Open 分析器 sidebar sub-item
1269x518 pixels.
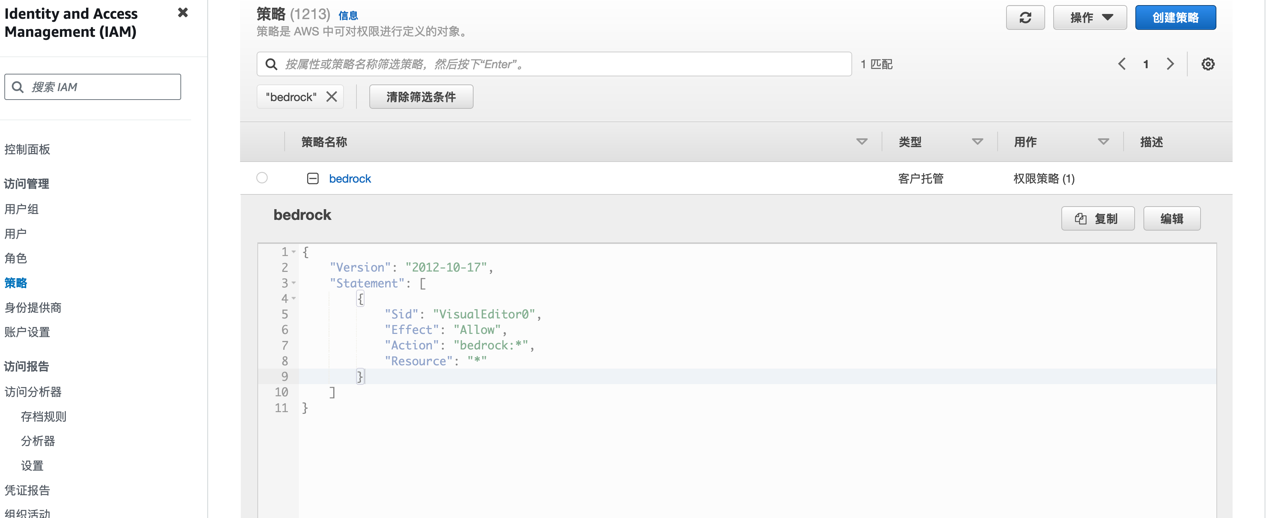[x=38, y=441]
